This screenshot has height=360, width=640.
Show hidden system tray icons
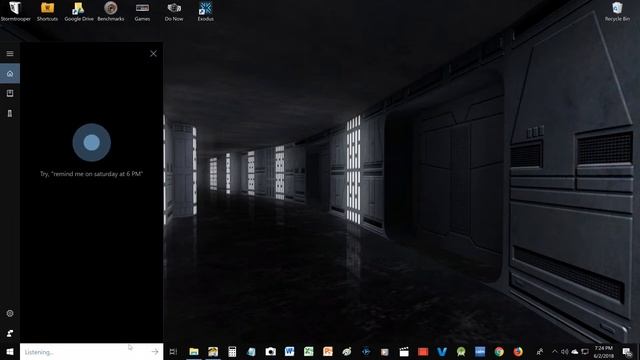pos(555,351)
